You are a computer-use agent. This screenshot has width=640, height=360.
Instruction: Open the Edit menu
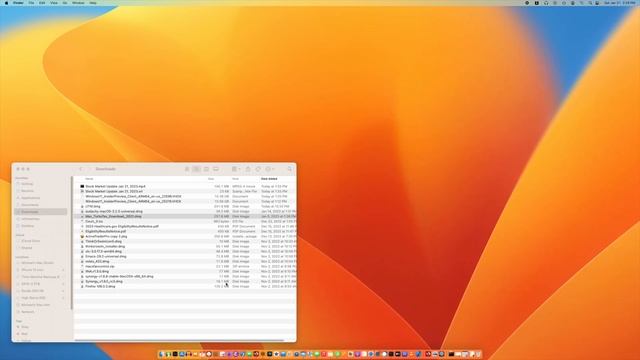click(42, 3)
